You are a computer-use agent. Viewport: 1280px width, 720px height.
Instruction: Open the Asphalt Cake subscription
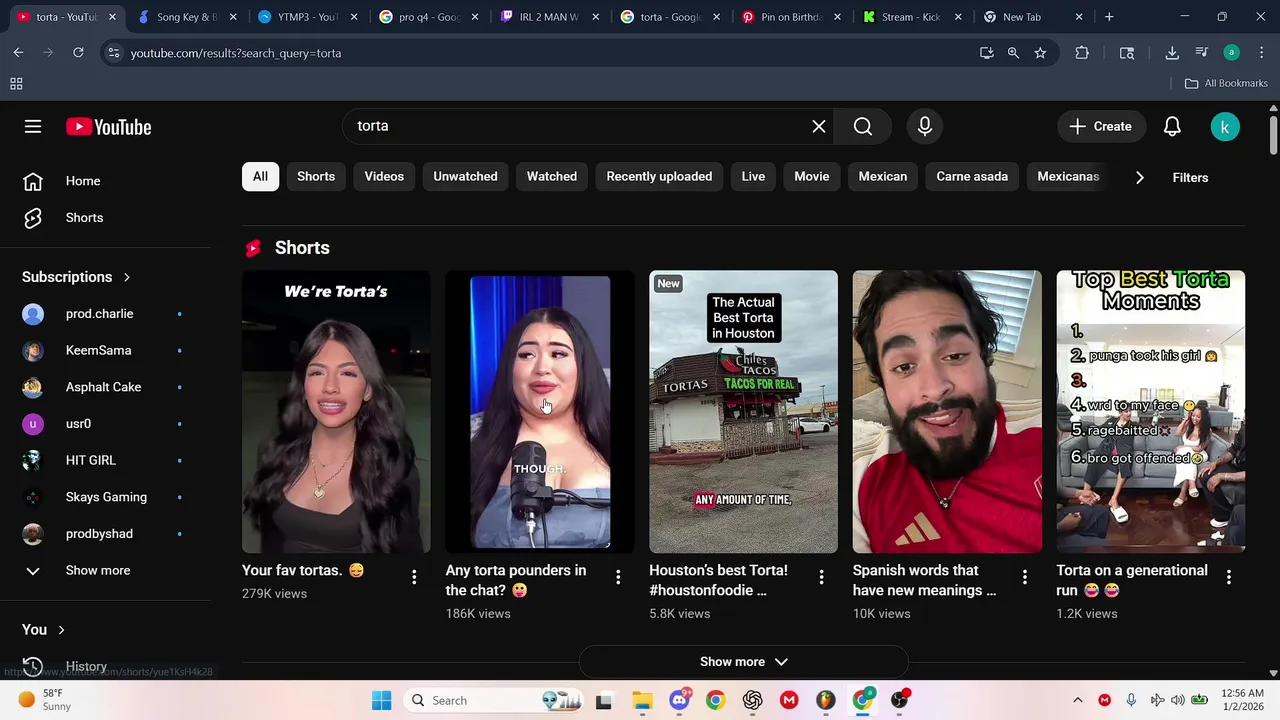[105, 387]
